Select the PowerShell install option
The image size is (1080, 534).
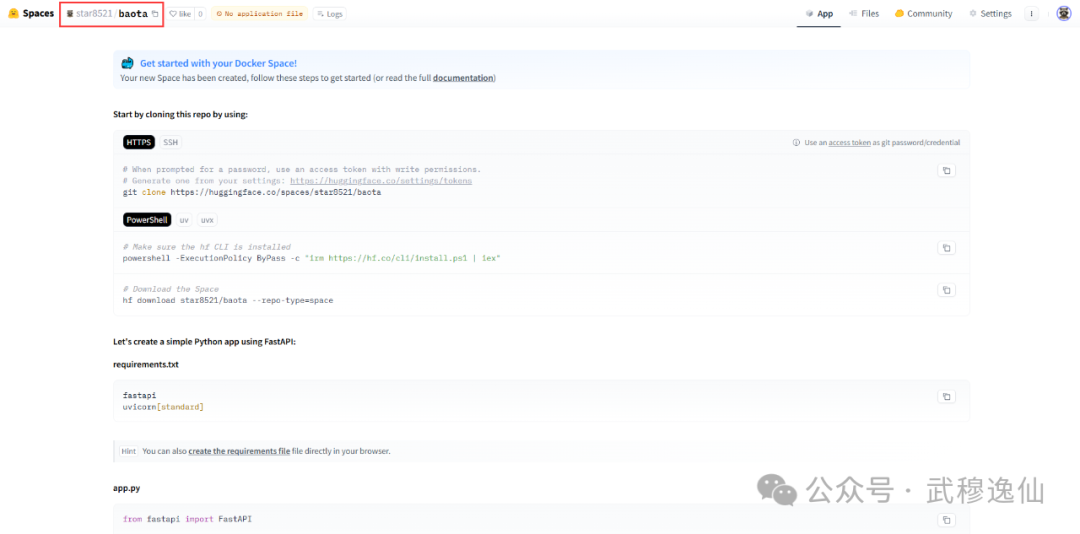[x=147, y=220]
